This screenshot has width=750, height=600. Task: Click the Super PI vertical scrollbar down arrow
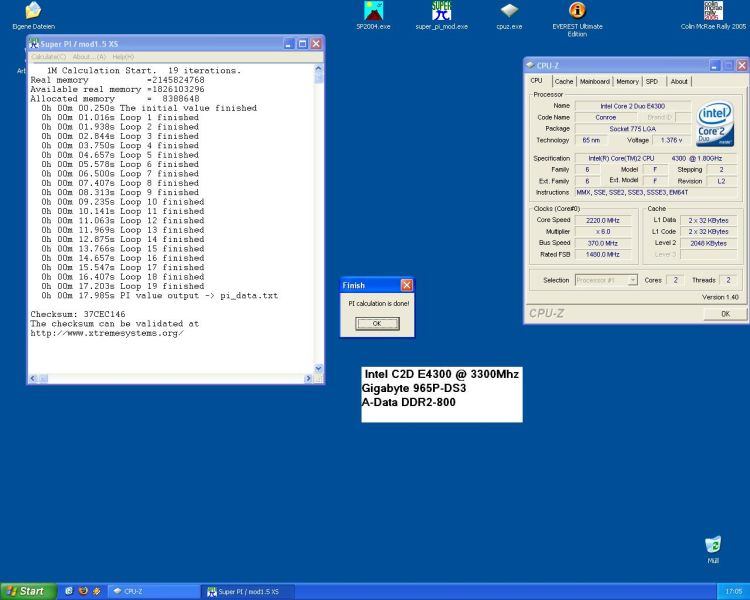point(319,368)
